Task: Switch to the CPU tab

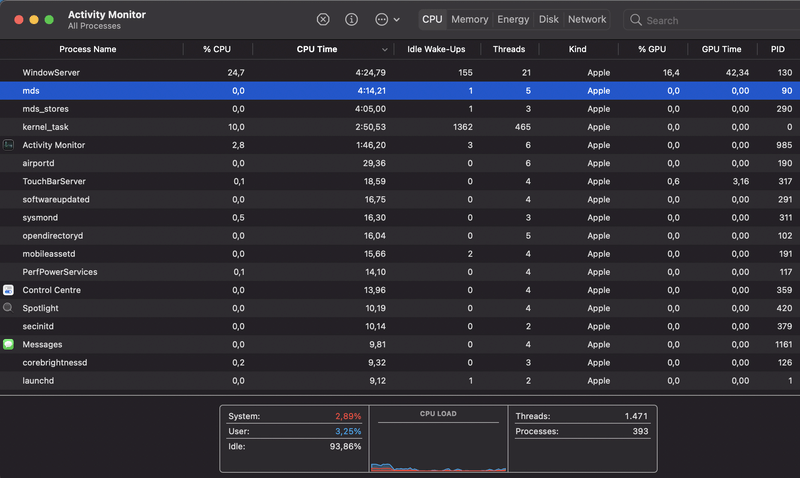Action: (432, 19)
